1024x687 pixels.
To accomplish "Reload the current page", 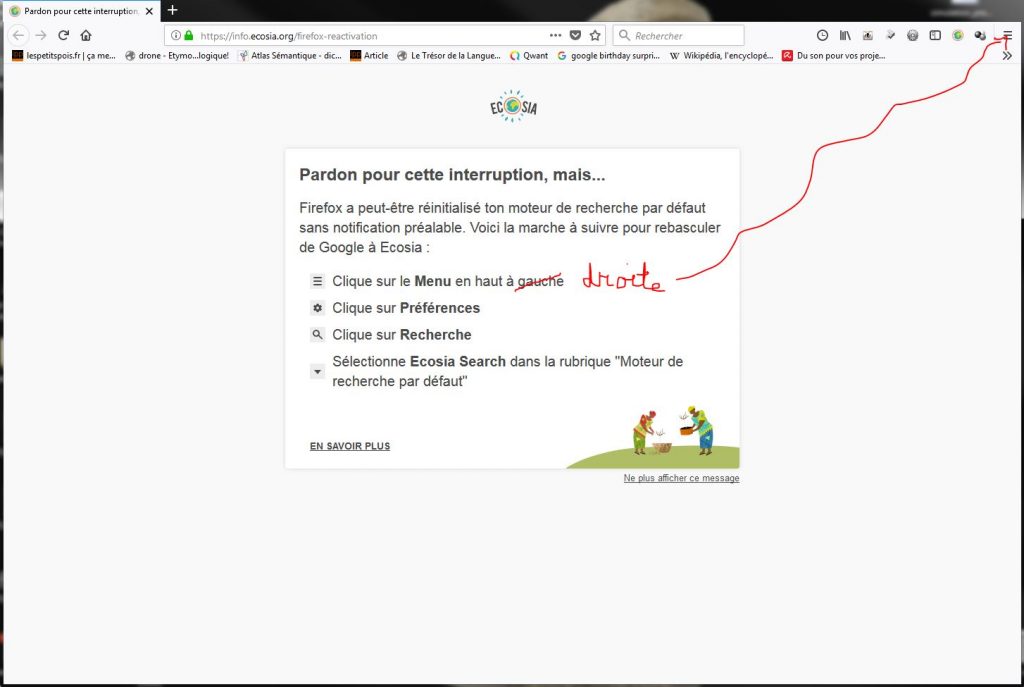I will 63,35.
